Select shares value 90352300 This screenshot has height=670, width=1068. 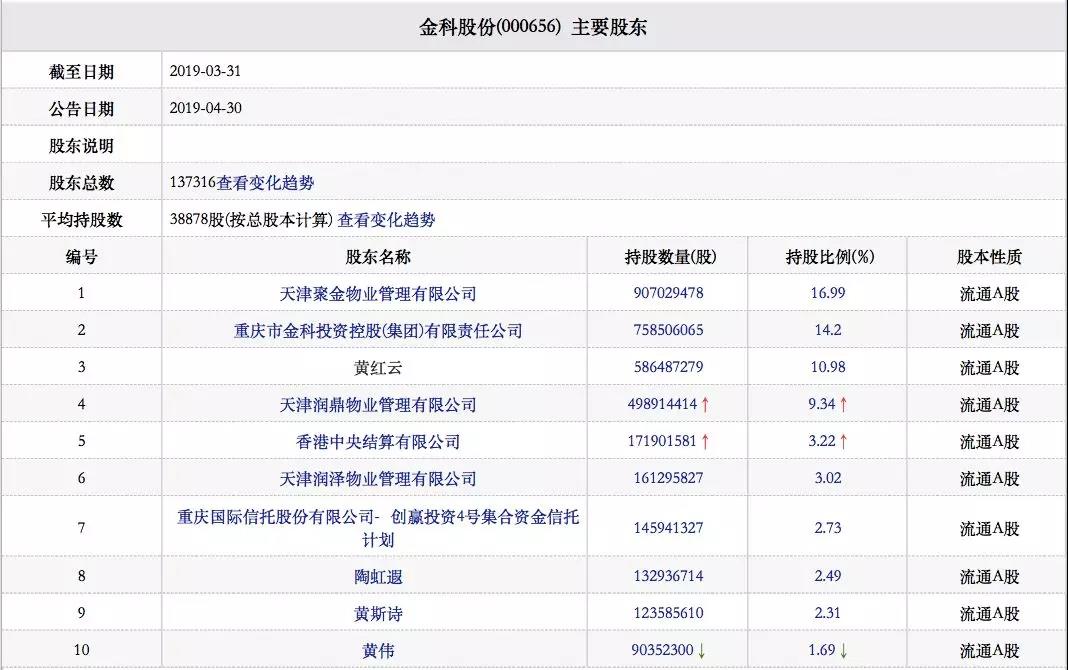click(662, 650)
